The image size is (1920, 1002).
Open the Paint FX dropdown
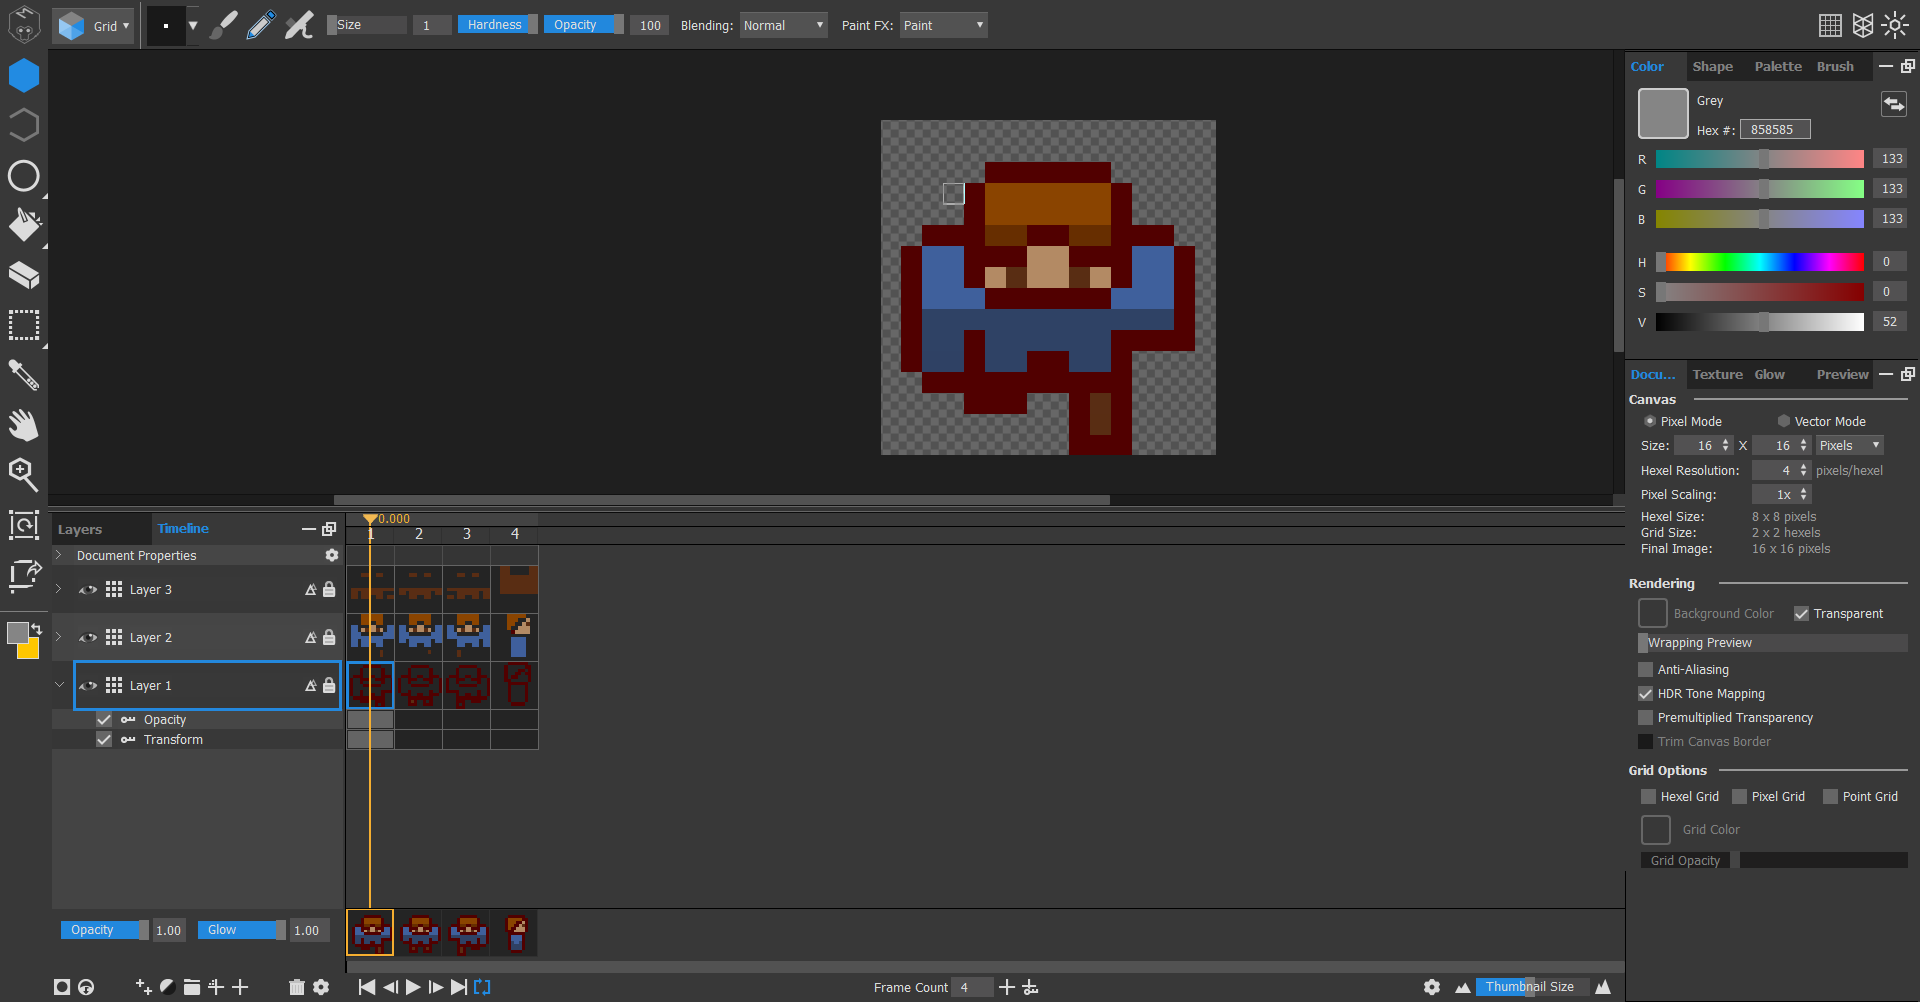pos(943,25)
